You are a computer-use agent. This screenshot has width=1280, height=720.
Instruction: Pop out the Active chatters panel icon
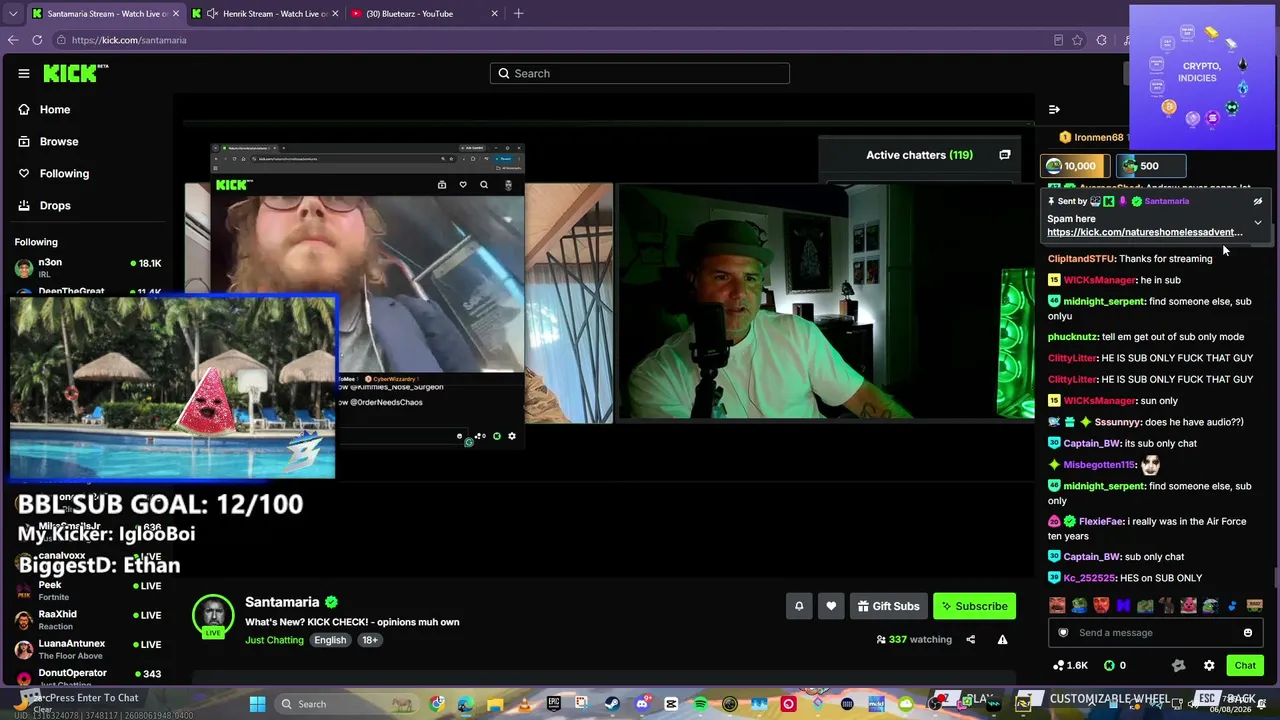(1004, 155)
